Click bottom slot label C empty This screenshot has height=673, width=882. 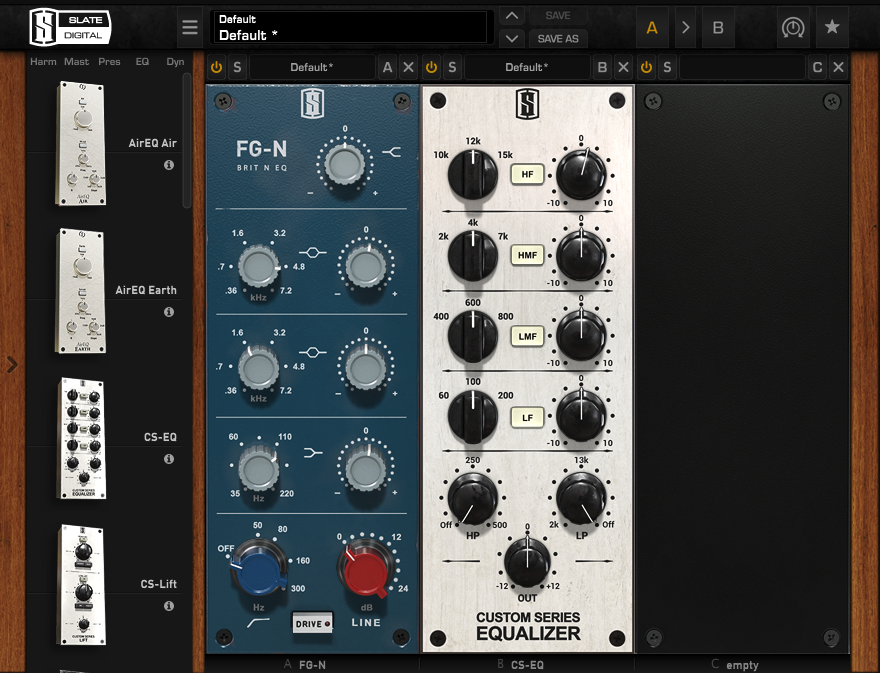click(x=735, y=665)
